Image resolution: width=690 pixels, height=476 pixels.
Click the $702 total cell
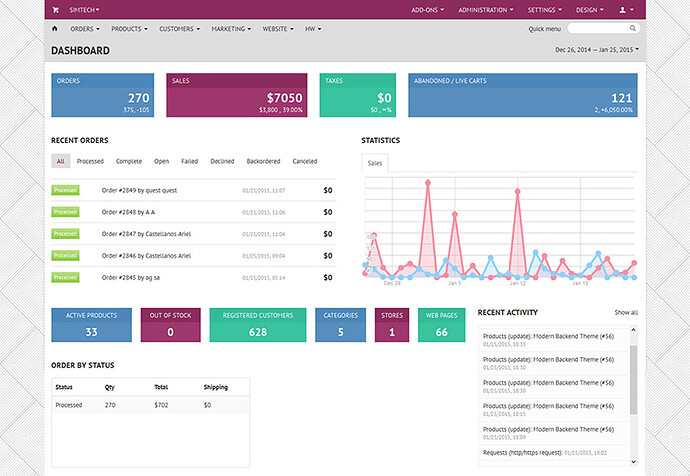pyautogui.click(x=161, y=405)
